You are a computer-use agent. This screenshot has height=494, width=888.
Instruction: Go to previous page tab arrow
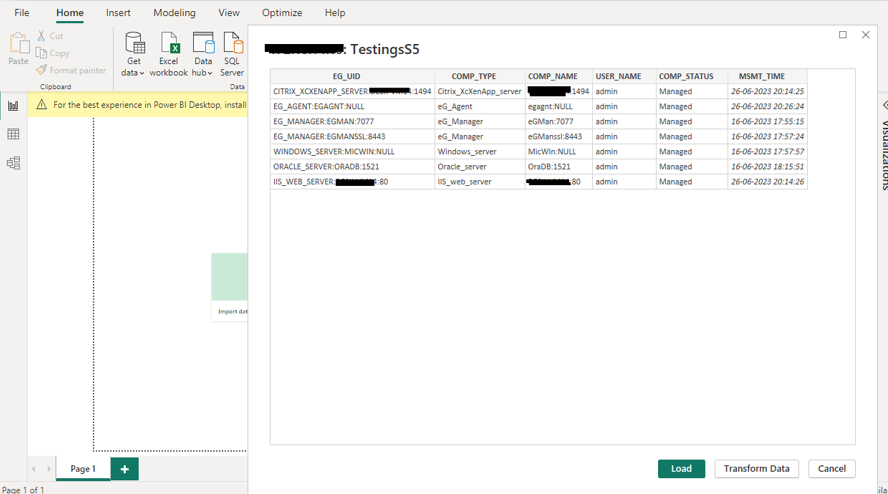pos(34,469)
